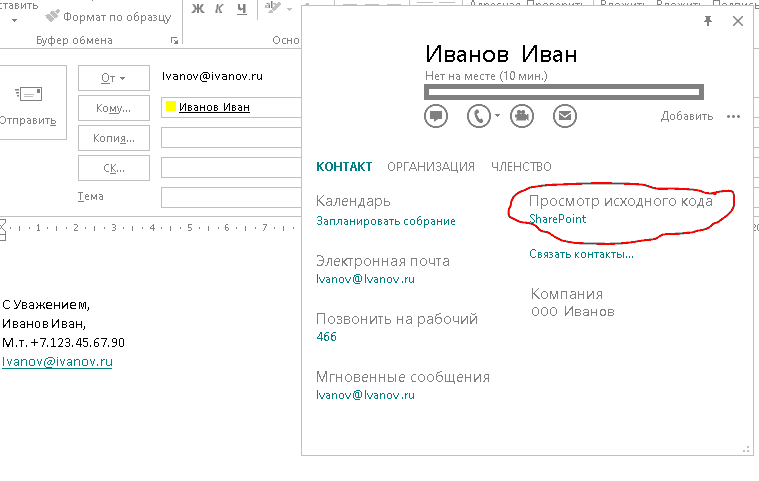Click ООО Иванов company text
Viewport: 759px width, 481px height.
pos(573,312)
